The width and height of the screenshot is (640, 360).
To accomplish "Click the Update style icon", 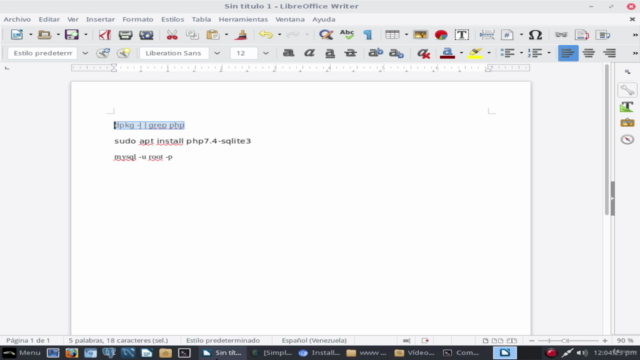I will point(103,53).
